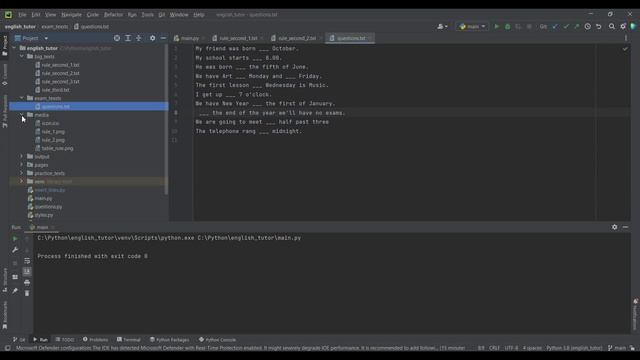Open the Problems tool window button
Viewport: 640px width, 360px height.
96,340
